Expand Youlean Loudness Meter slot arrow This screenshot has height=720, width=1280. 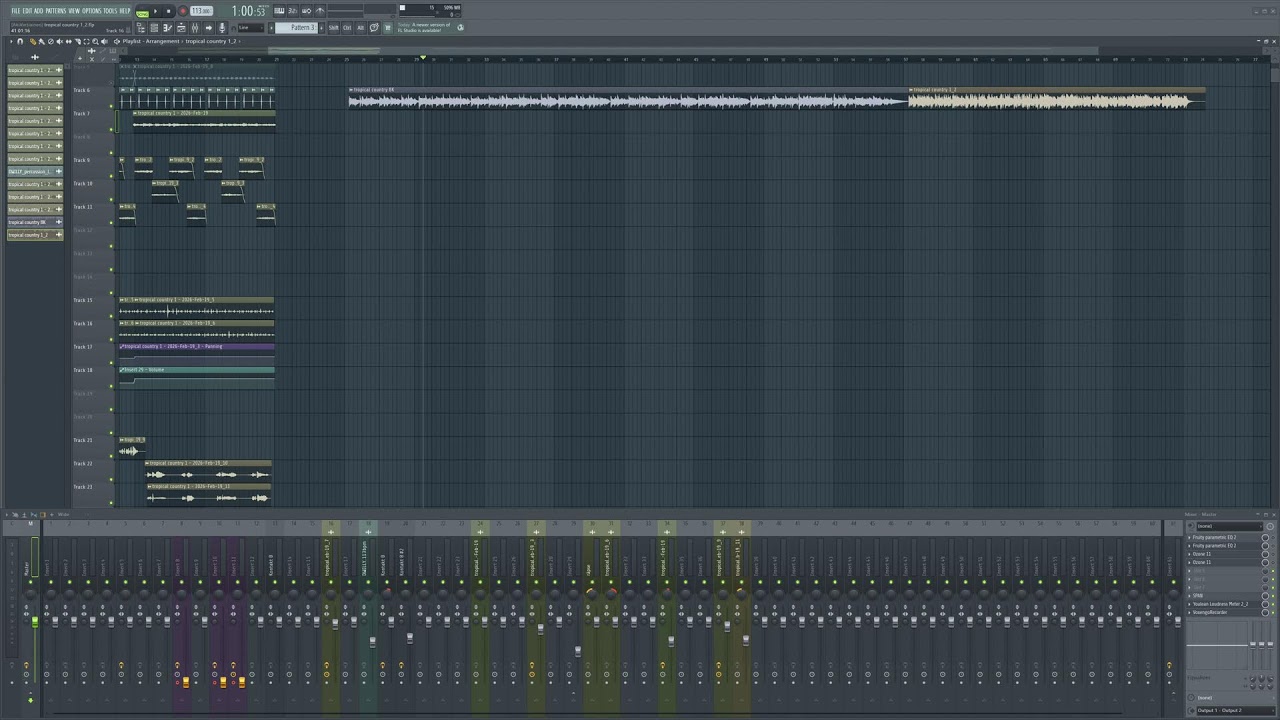[1189, 604]
